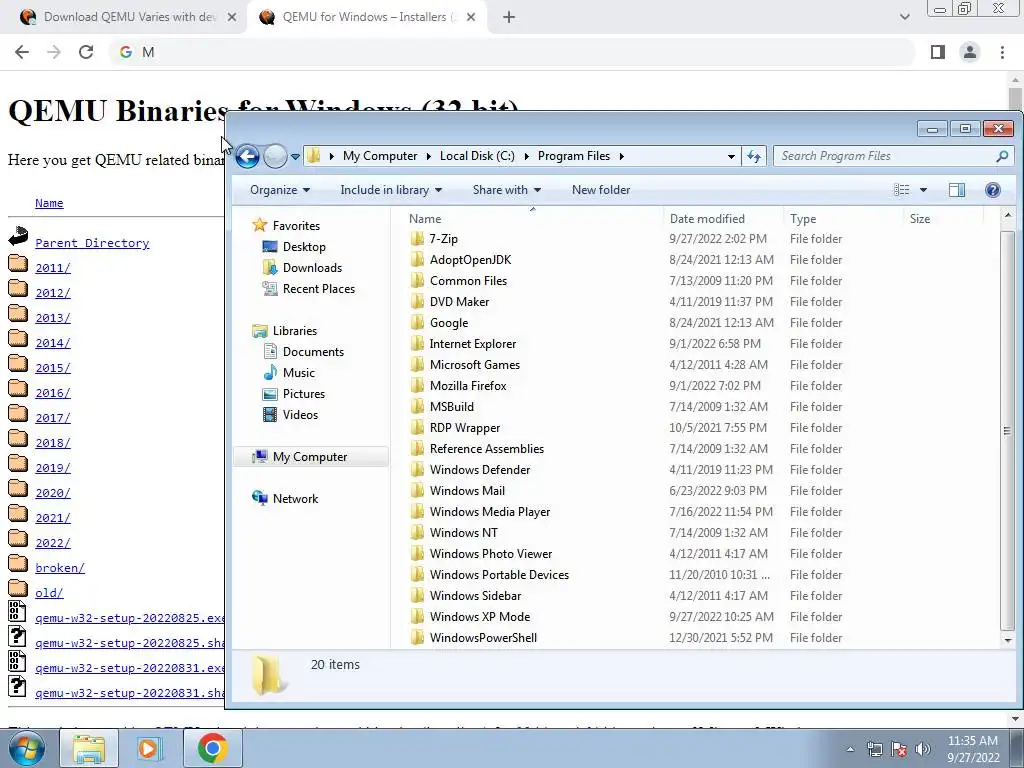Expand the arrow after Program Files breadcrumb
The width and height of the screenshot is (1024, 768).
(622, 156)
